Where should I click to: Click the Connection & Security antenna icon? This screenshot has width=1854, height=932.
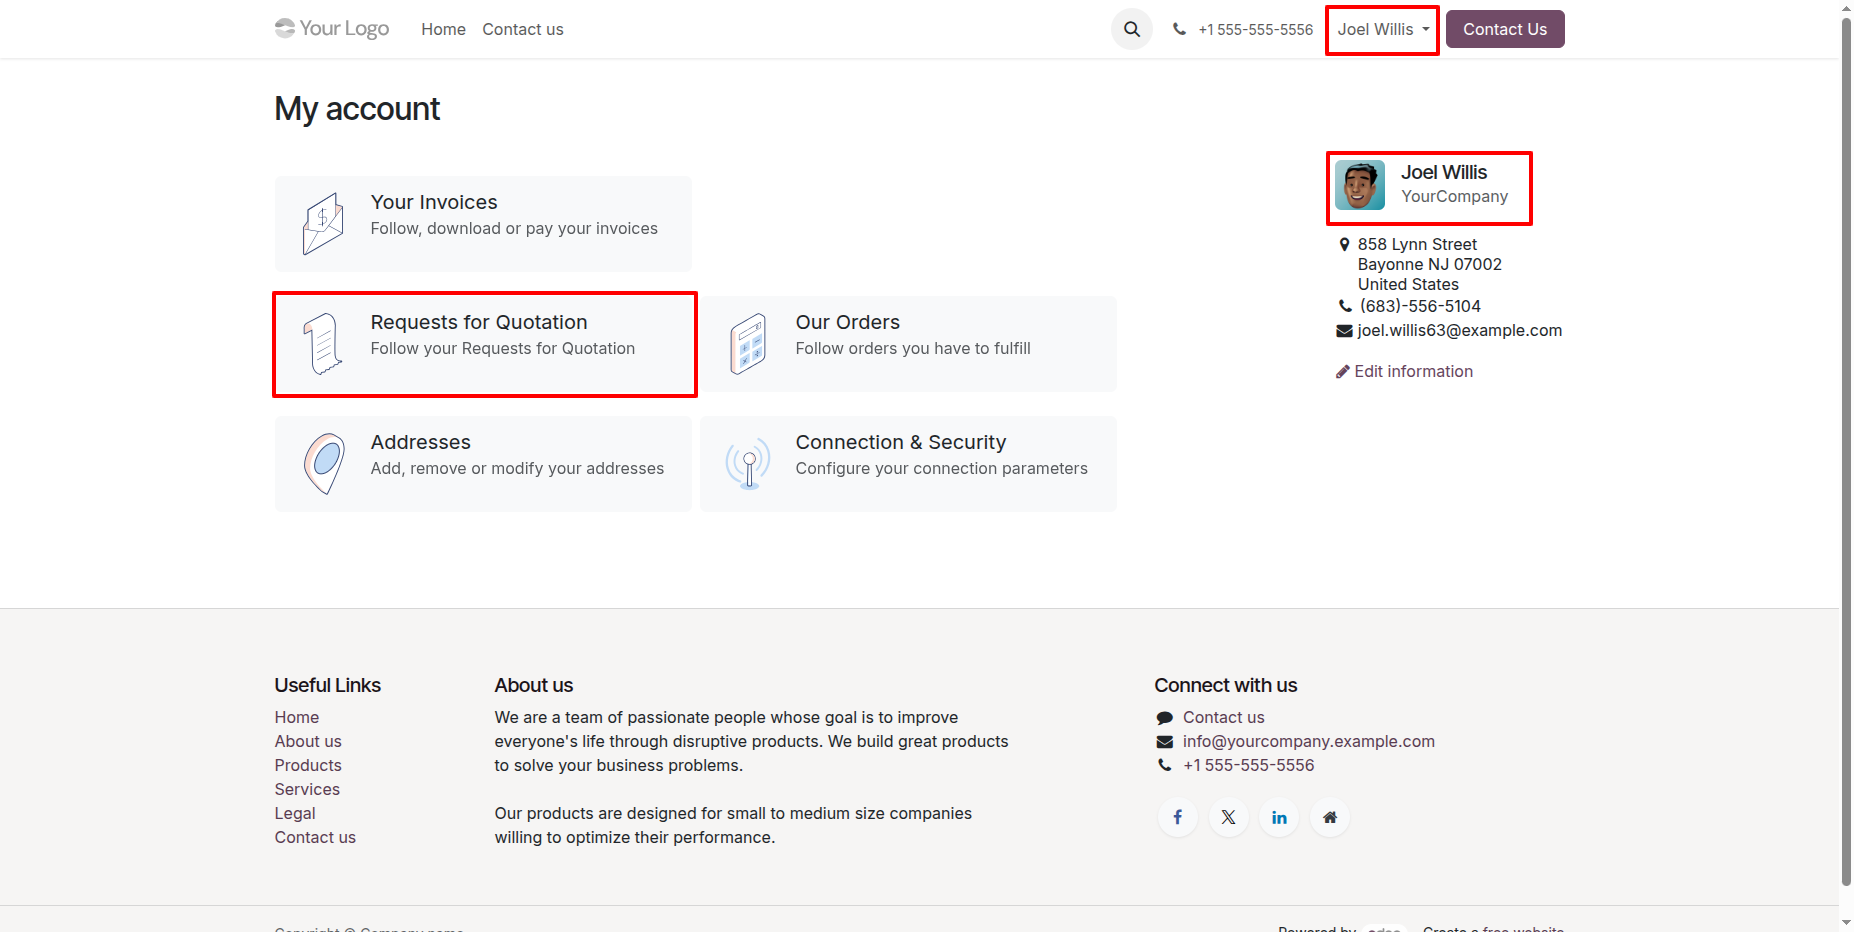[x=748, y=464]
